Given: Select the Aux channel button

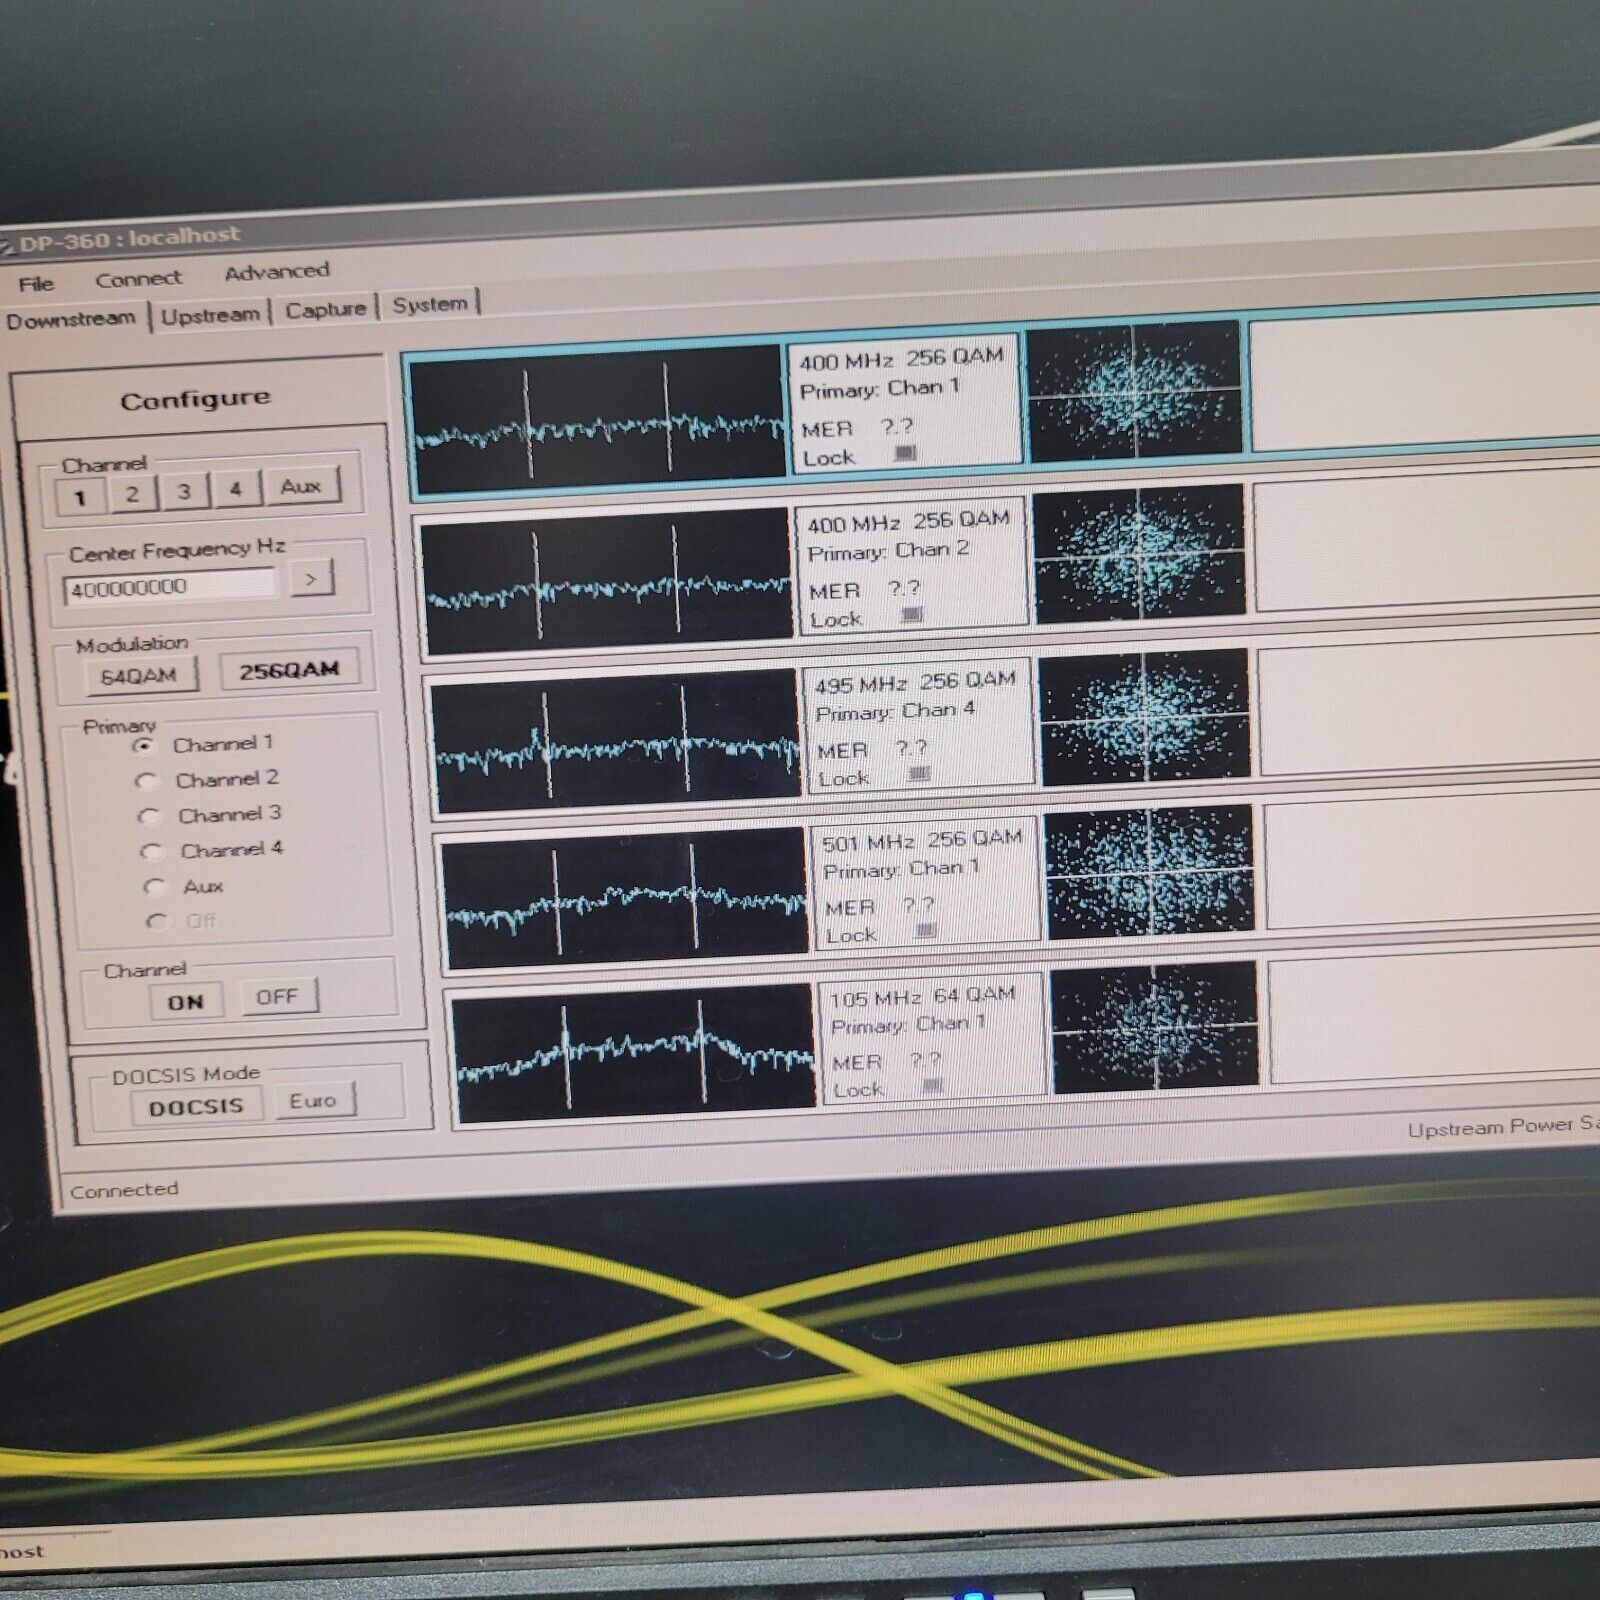Looking at the screenshot, I should pos(301,486).
